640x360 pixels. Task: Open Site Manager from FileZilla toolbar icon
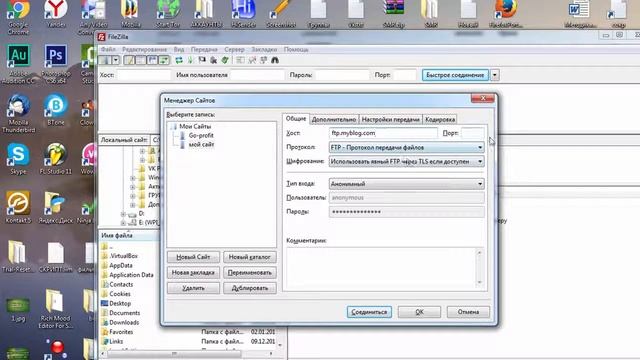(105, 60)
